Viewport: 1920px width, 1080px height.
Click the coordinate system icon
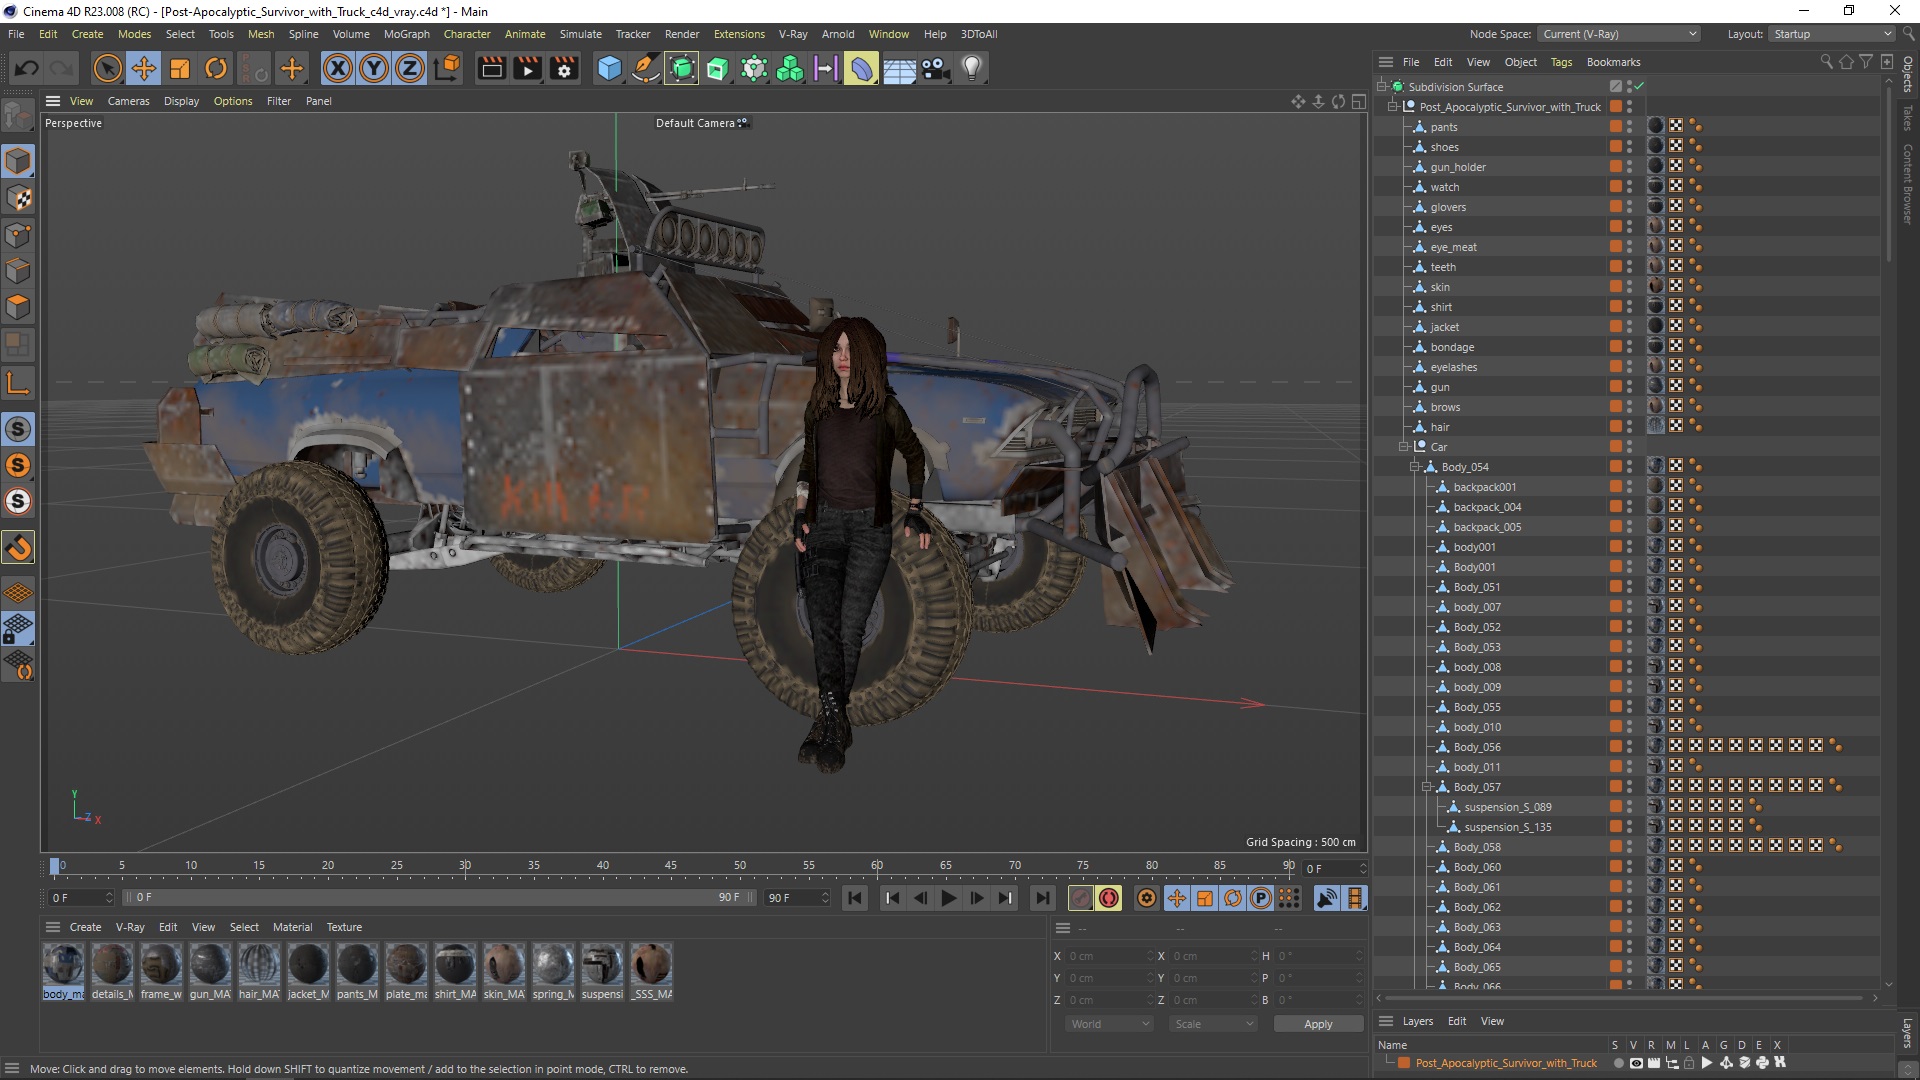coord(448,68)
